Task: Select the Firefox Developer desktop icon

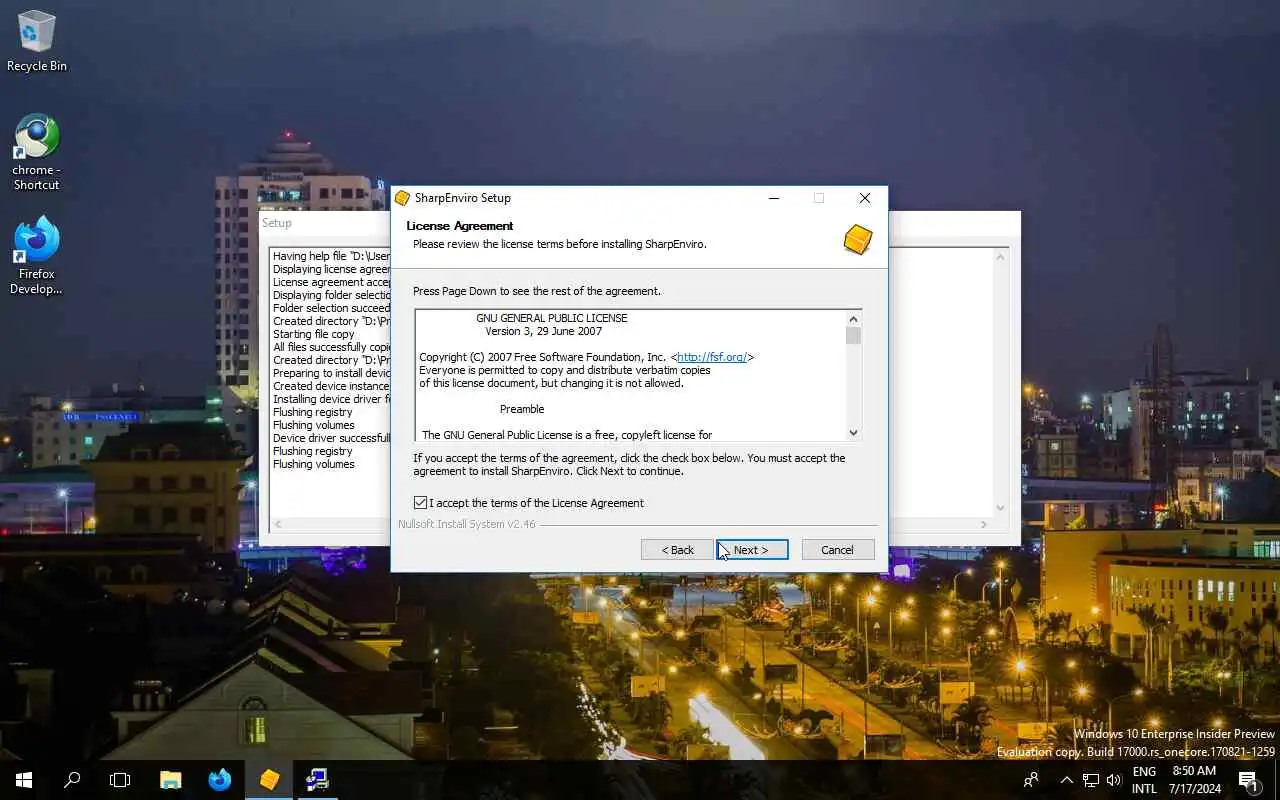Action: coord(37,256)
